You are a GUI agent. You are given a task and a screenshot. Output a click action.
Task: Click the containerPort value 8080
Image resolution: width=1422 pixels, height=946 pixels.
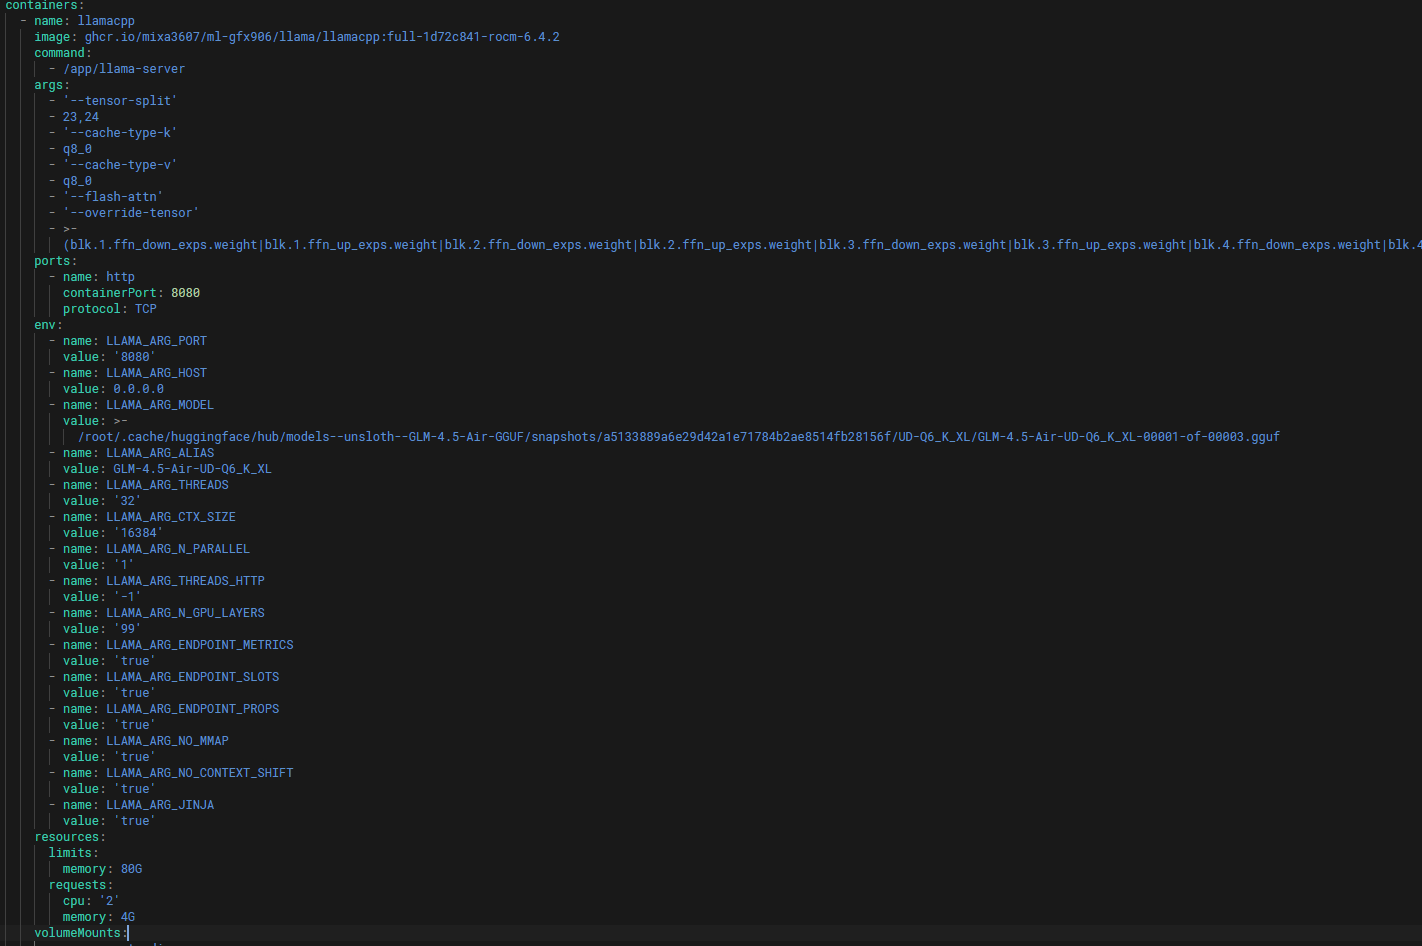point(185,293)
